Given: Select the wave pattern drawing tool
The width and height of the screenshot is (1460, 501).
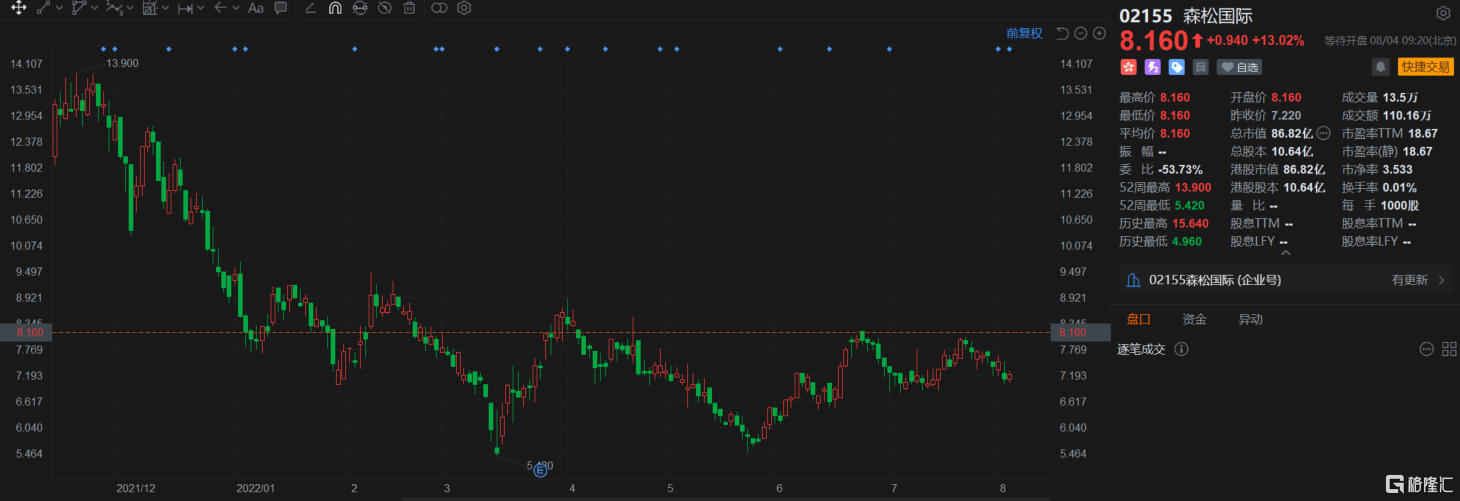Looking at the screenshot, I should 114,8.
